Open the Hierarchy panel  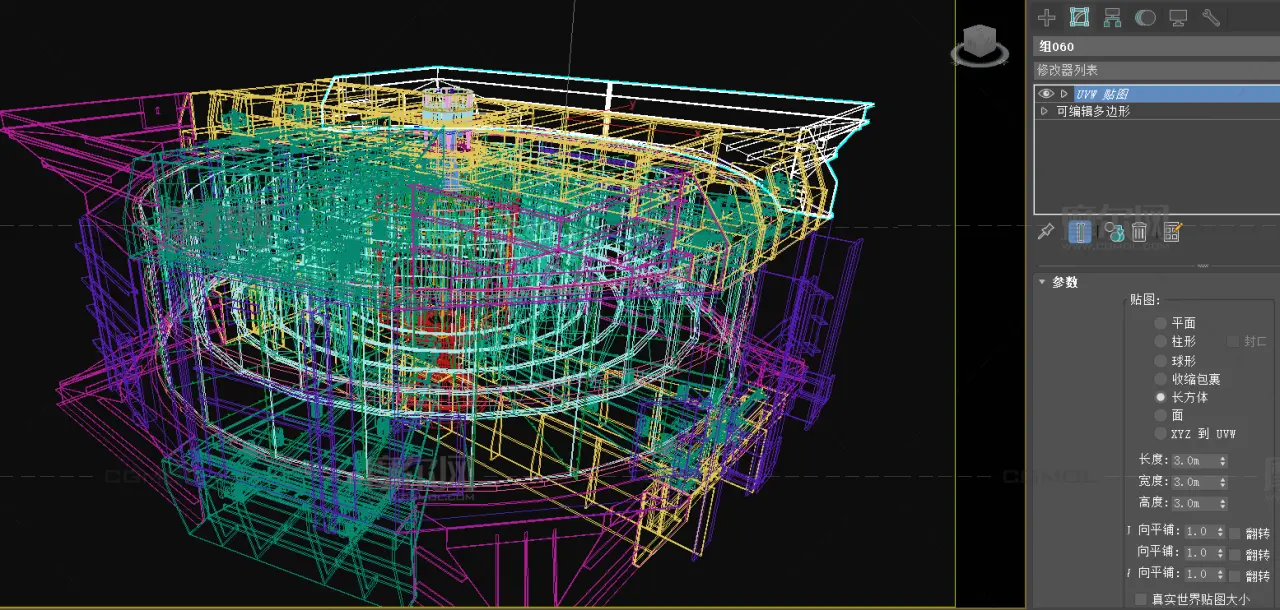pyautogui.click(x=1112, y=17)
